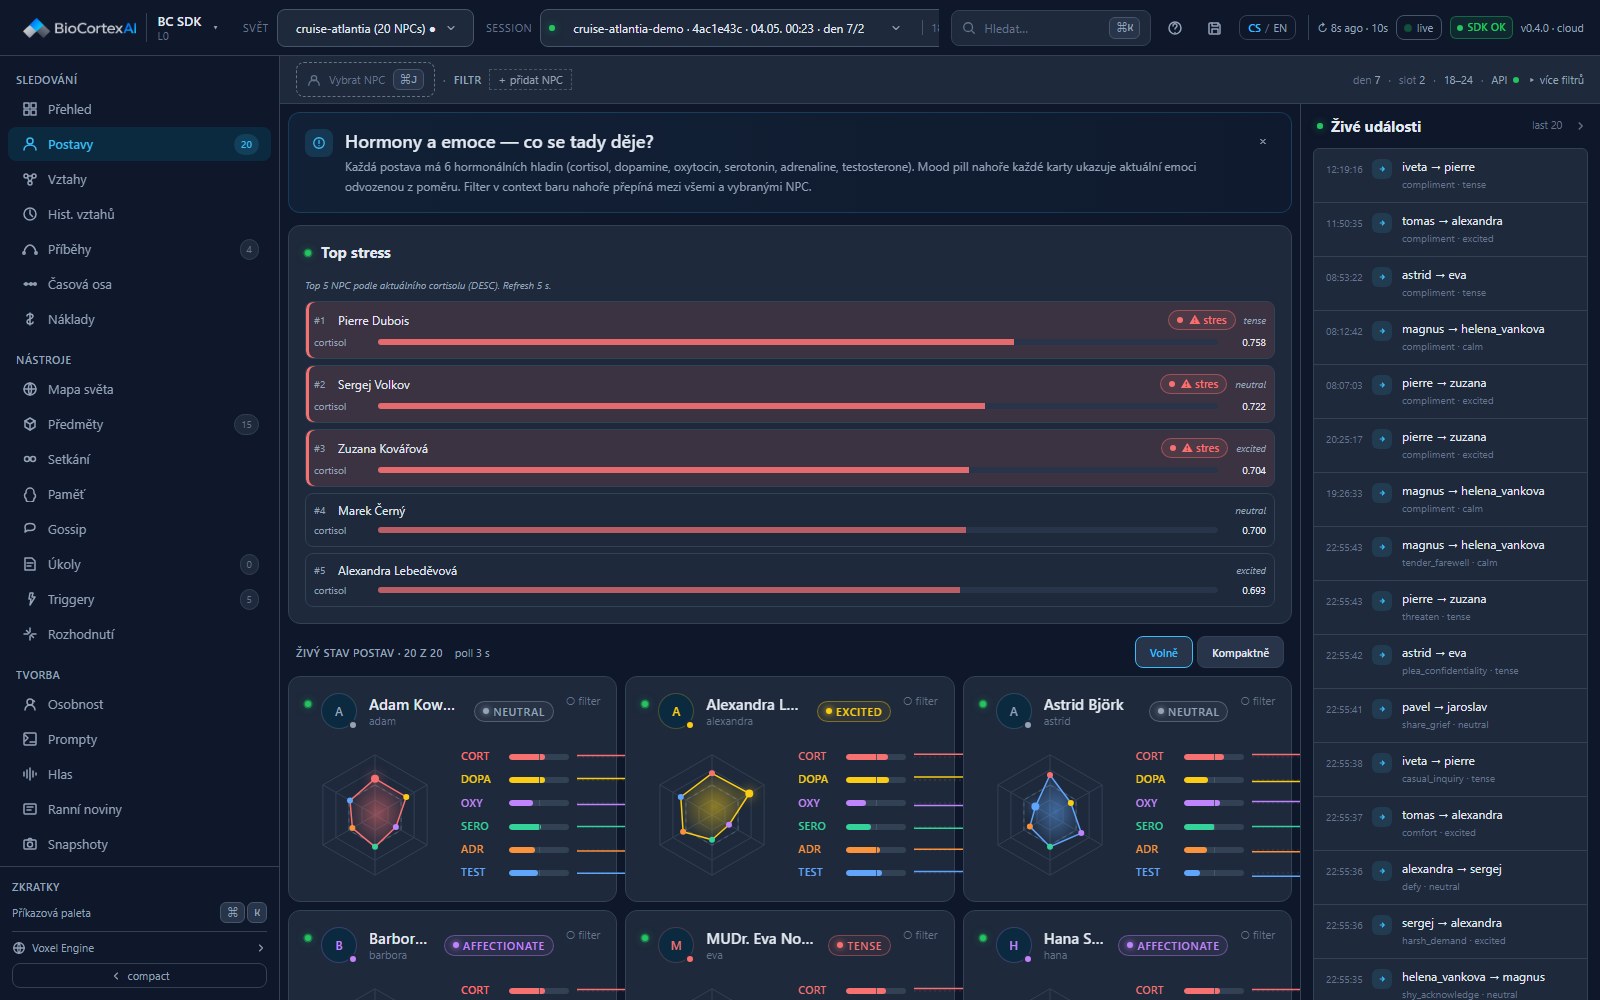1600x1000 pixels.
Task: Open Vztahy relationships icon in sidebar
Action: [x=30, y=179]
